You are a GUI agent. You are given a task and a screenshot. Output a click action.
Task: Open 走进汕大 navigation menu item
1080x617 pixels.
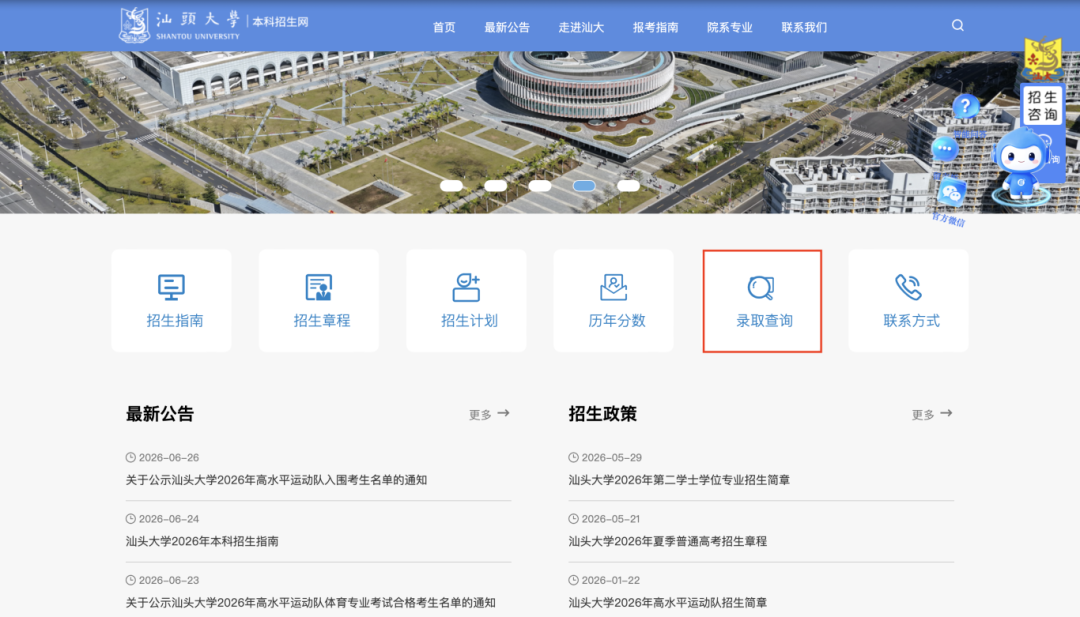pyautogui.click(x=581, y=28)
